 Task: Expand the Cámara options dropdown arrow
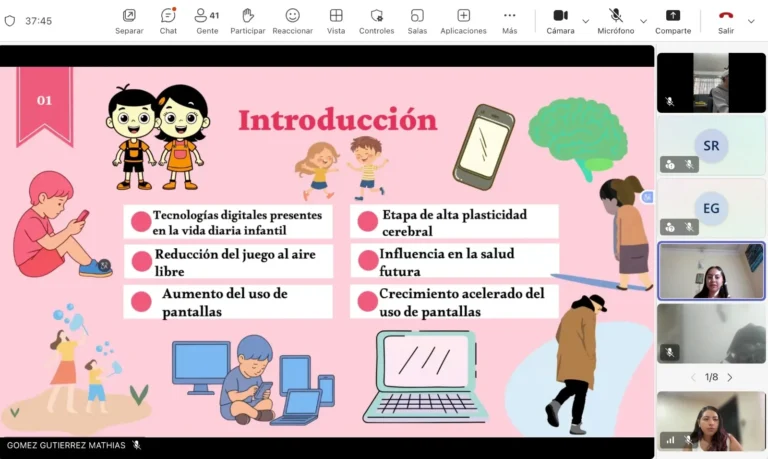click(x=586, y=20)
